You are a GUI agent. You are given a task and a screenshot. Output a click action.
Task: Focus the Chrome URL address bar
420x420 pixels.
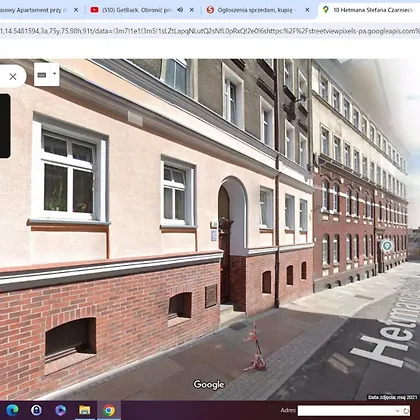[210, 31]
